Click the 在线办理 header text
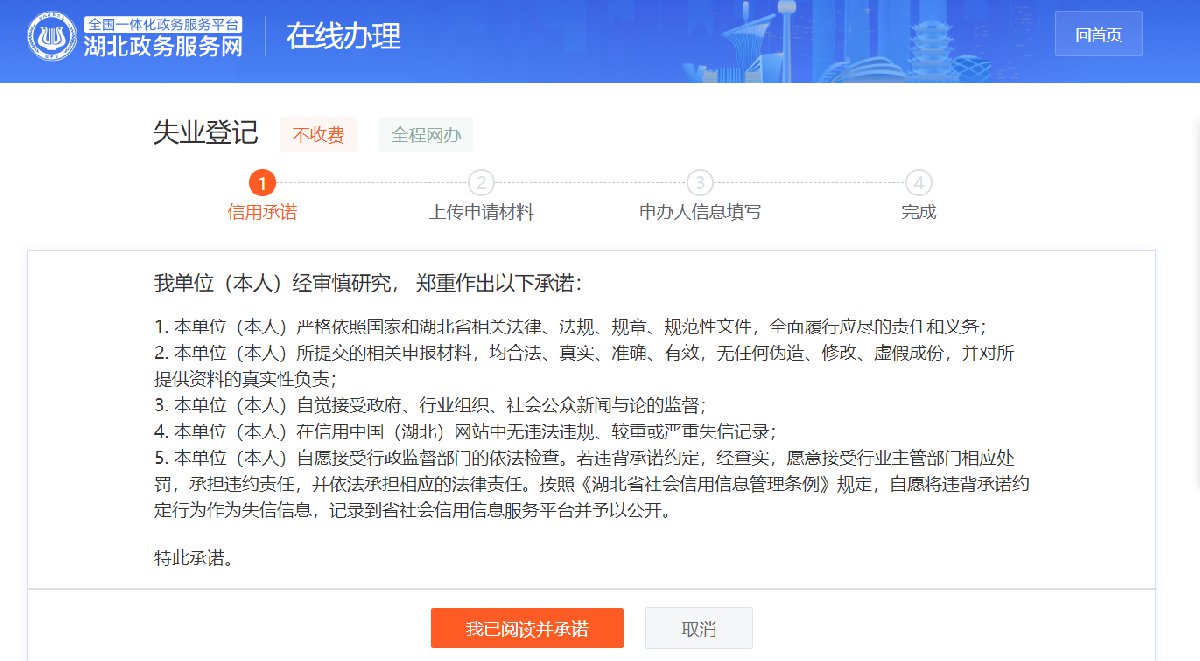1200x661 pixels. (343, 36)
